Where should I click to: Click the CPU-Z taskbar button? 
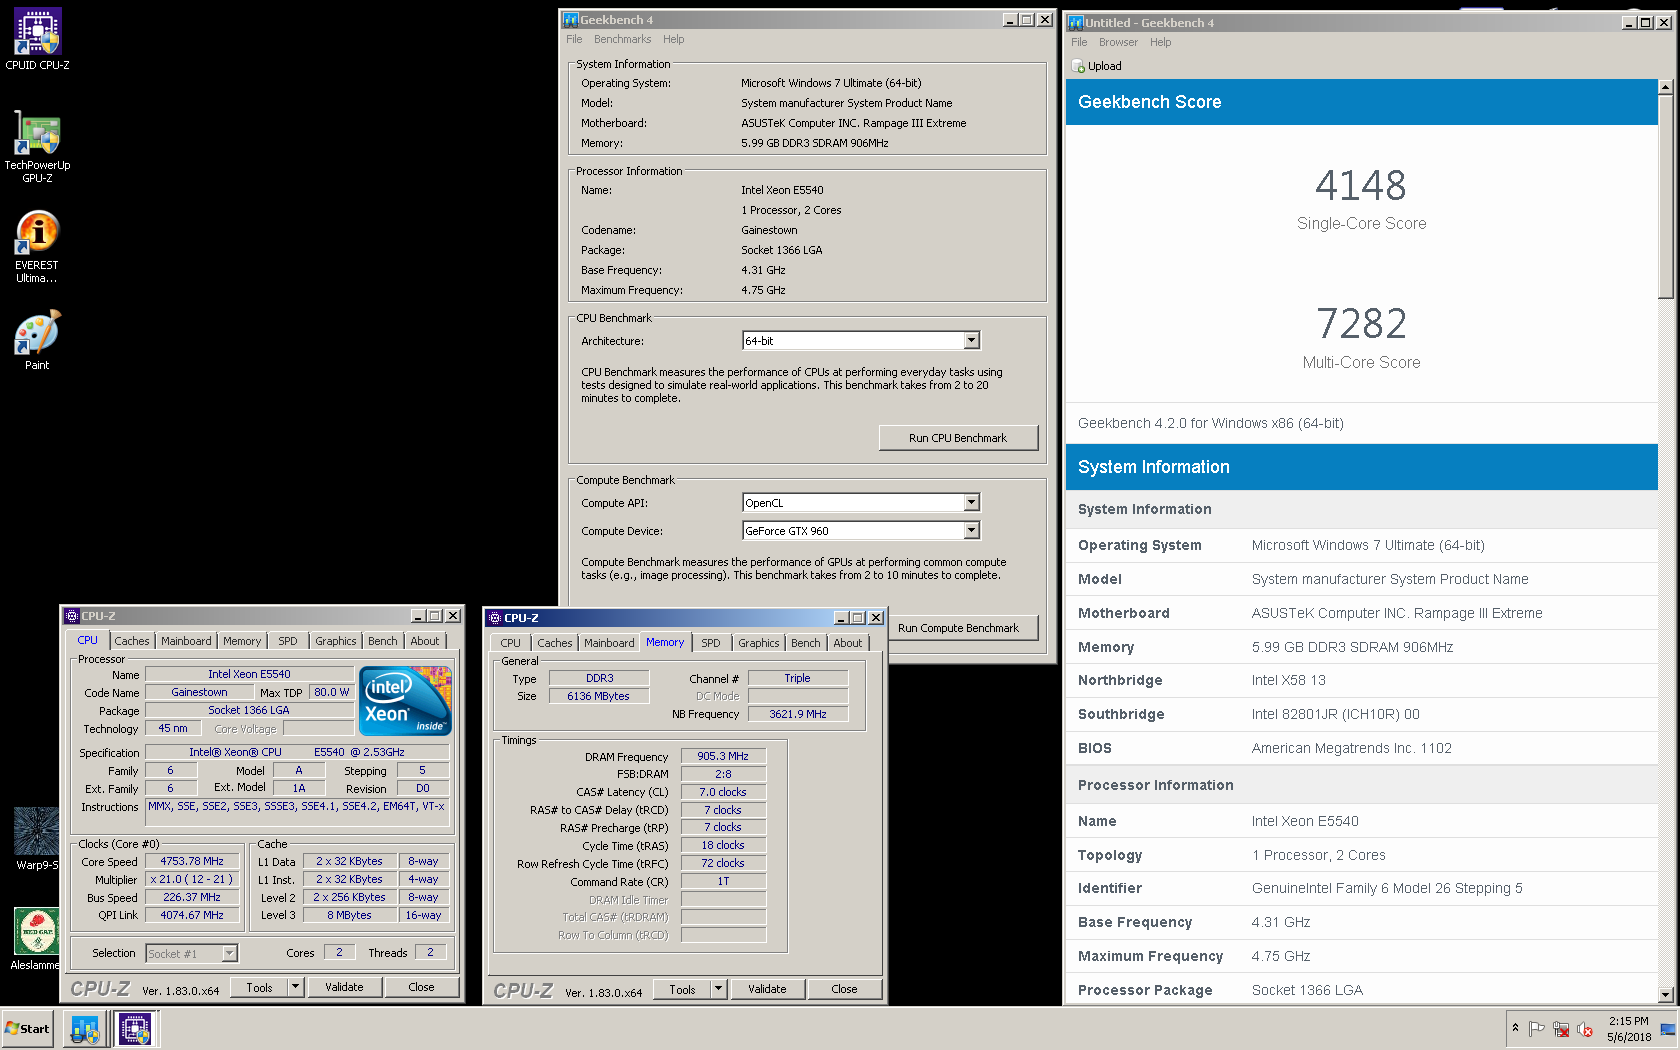(135, 1029)
